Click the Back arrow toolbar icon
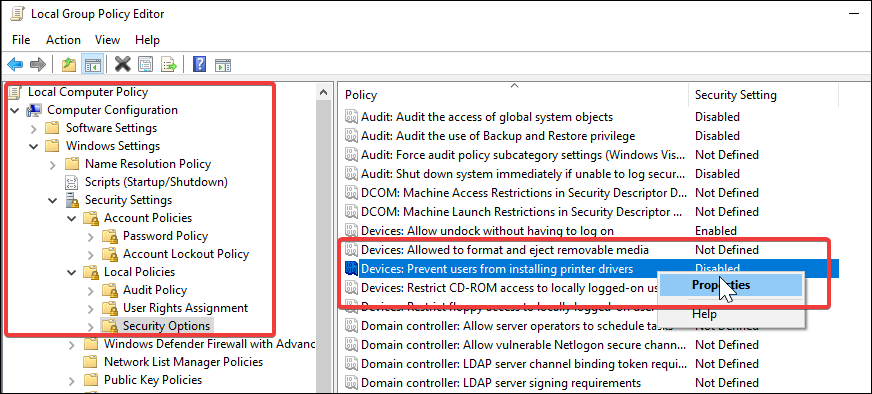The height and width of the screenshot is (394, 872). point(15,65)
